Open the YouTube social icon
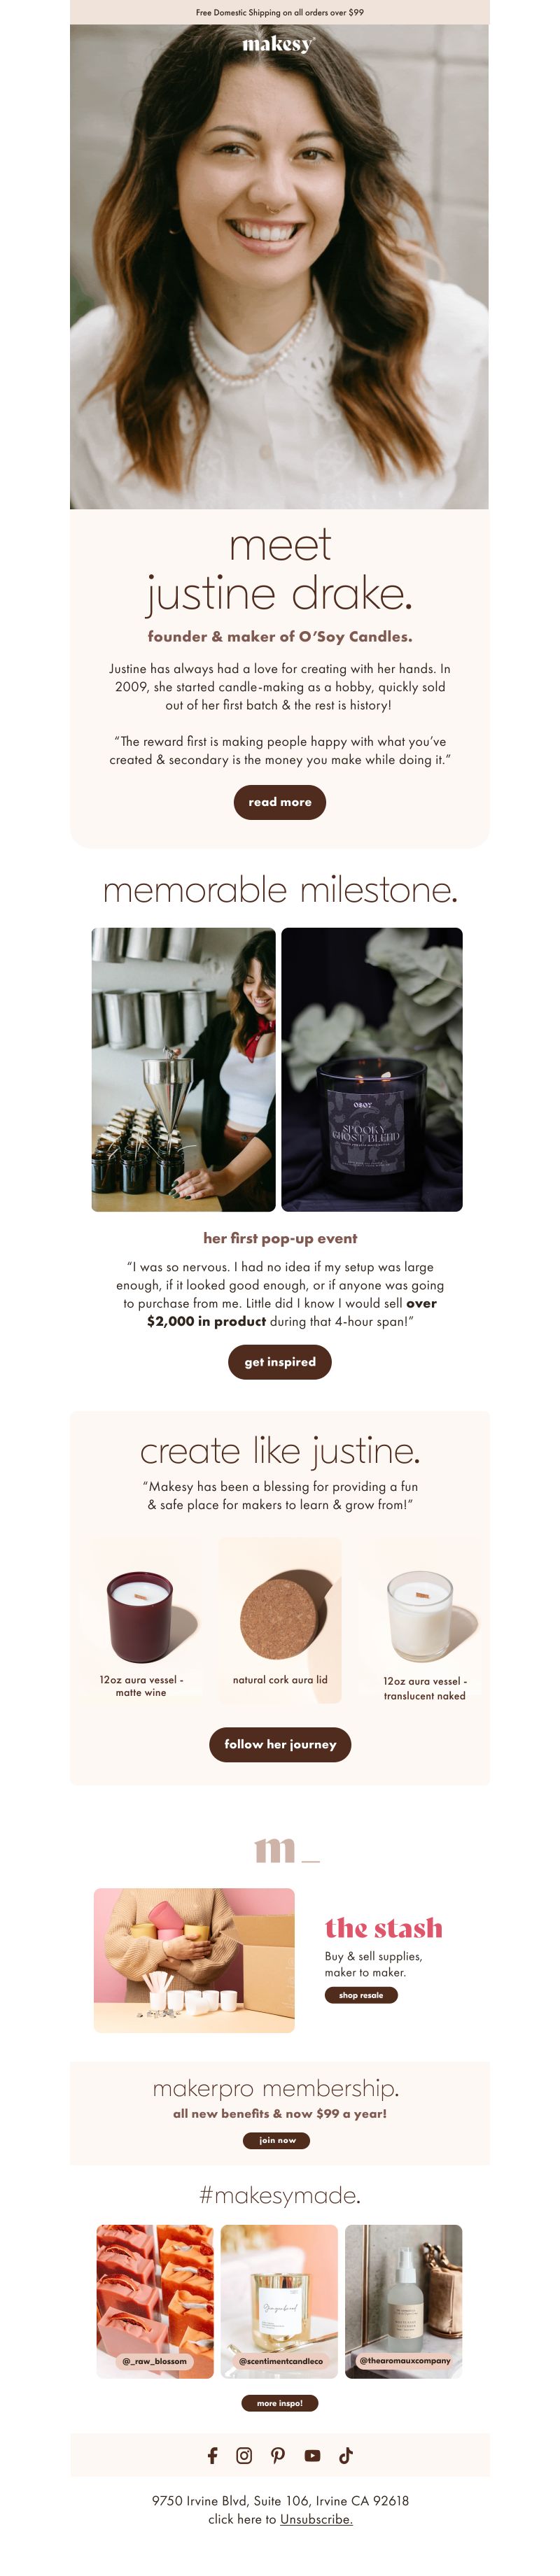 point(312,2455)
